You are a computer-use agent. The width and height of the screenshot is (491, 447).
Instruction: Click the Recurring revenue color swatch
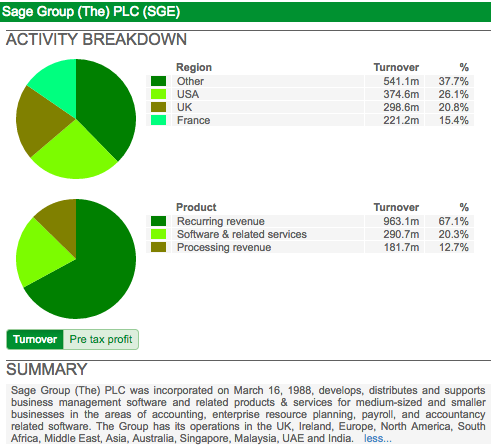tap(158, 221)
